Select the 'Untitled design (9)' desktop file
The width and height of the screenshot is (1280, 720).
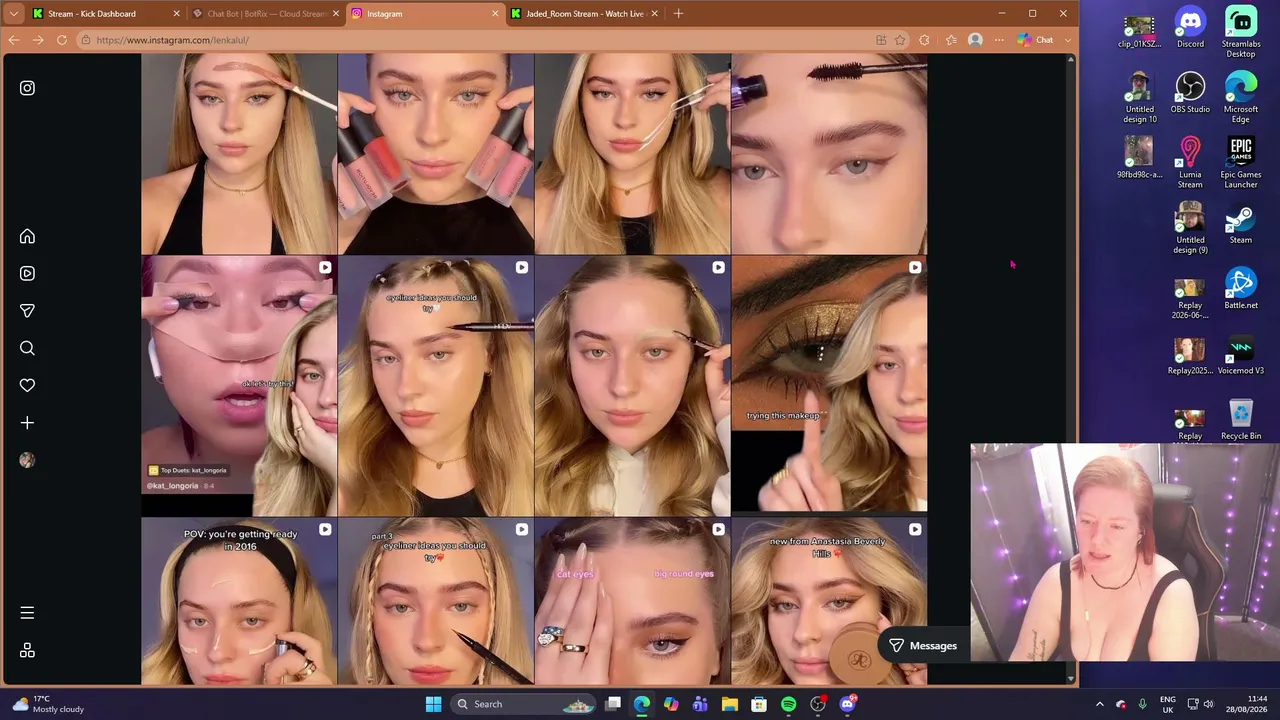1190,228
